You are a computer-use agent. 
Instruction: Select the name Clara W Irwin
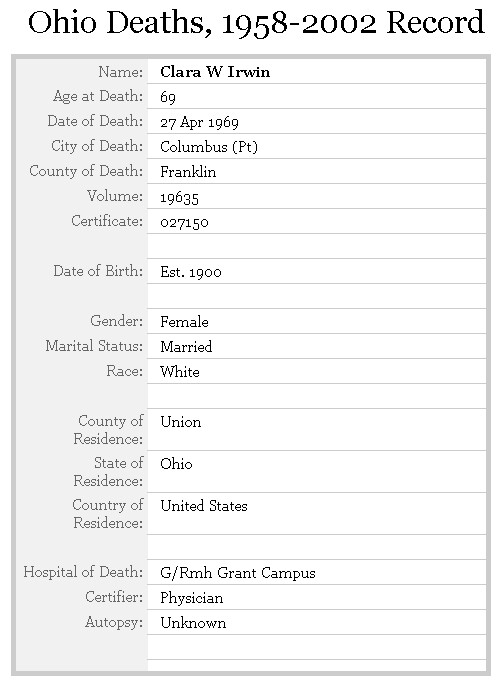coord(215,72)
